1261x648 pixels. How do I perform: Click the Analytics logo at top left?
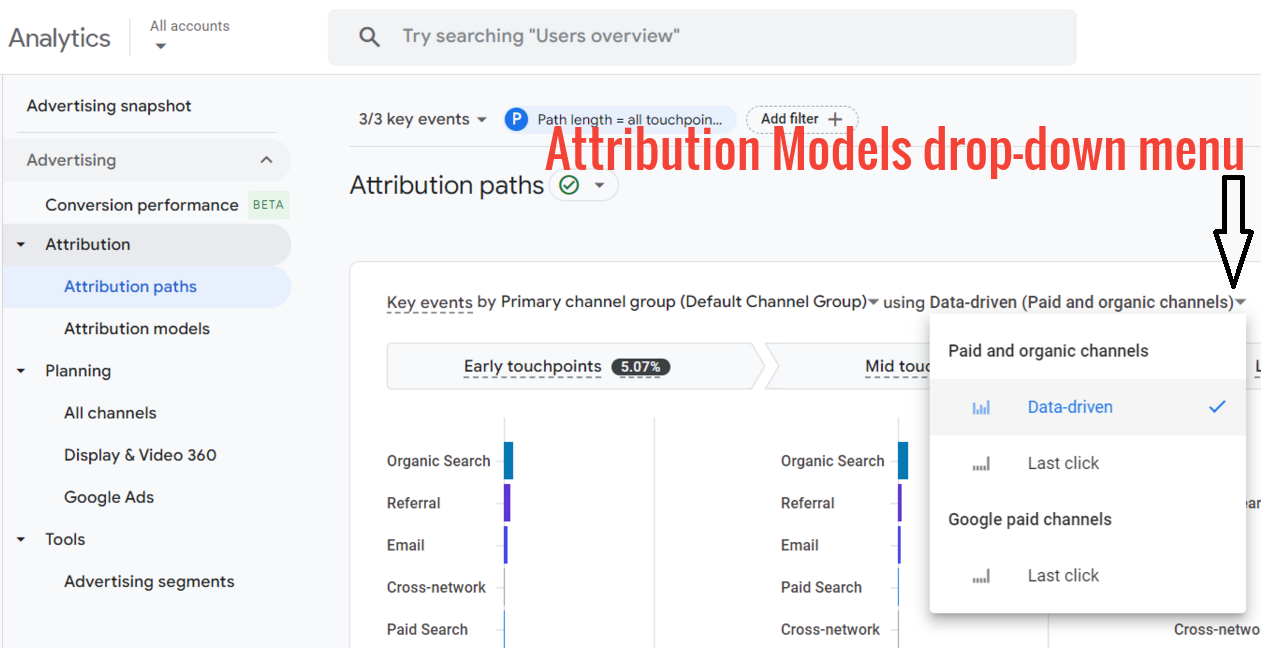pyautogui.click(x=59, y=37)
